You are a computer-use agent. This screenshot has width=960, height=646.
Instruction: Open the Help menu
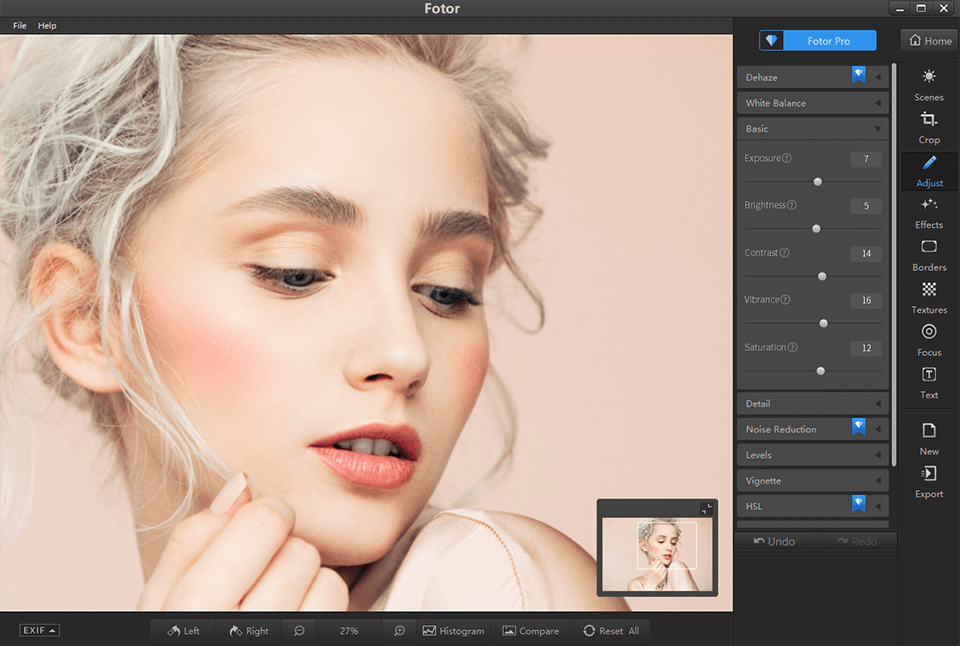(x=46, y=25)
